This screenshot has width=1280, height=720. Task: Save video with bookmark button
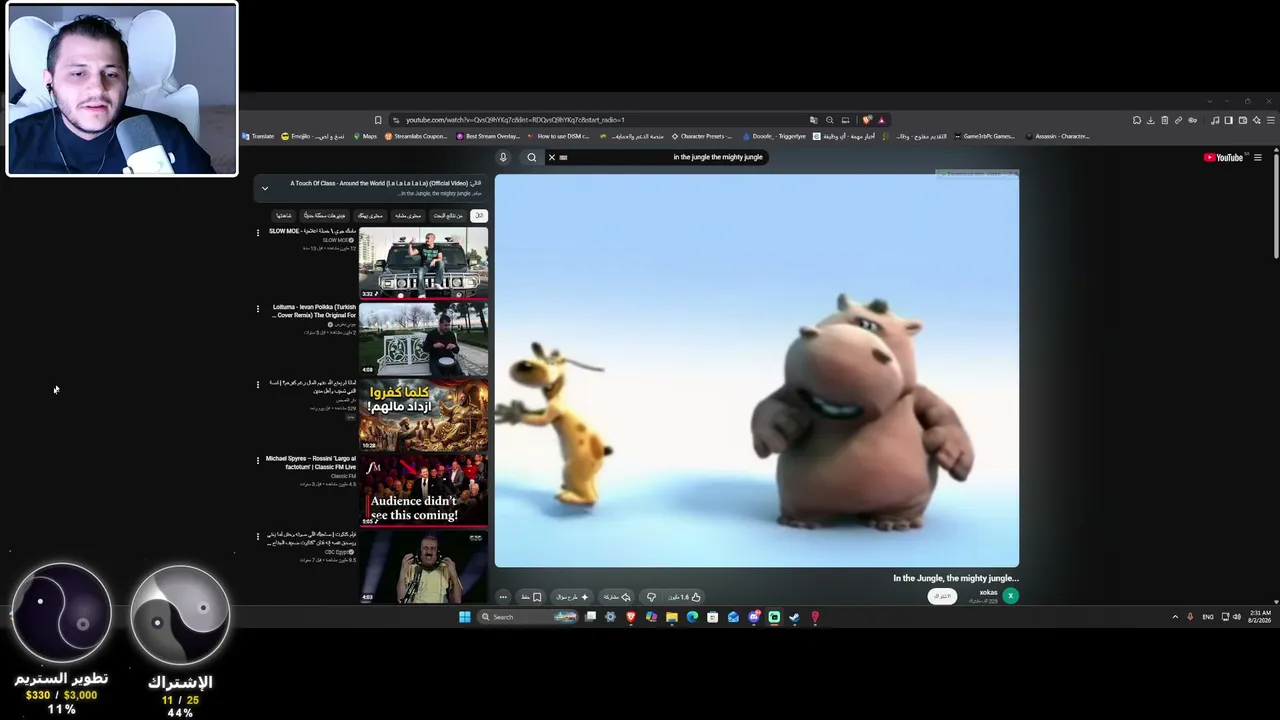coord(531,597)
